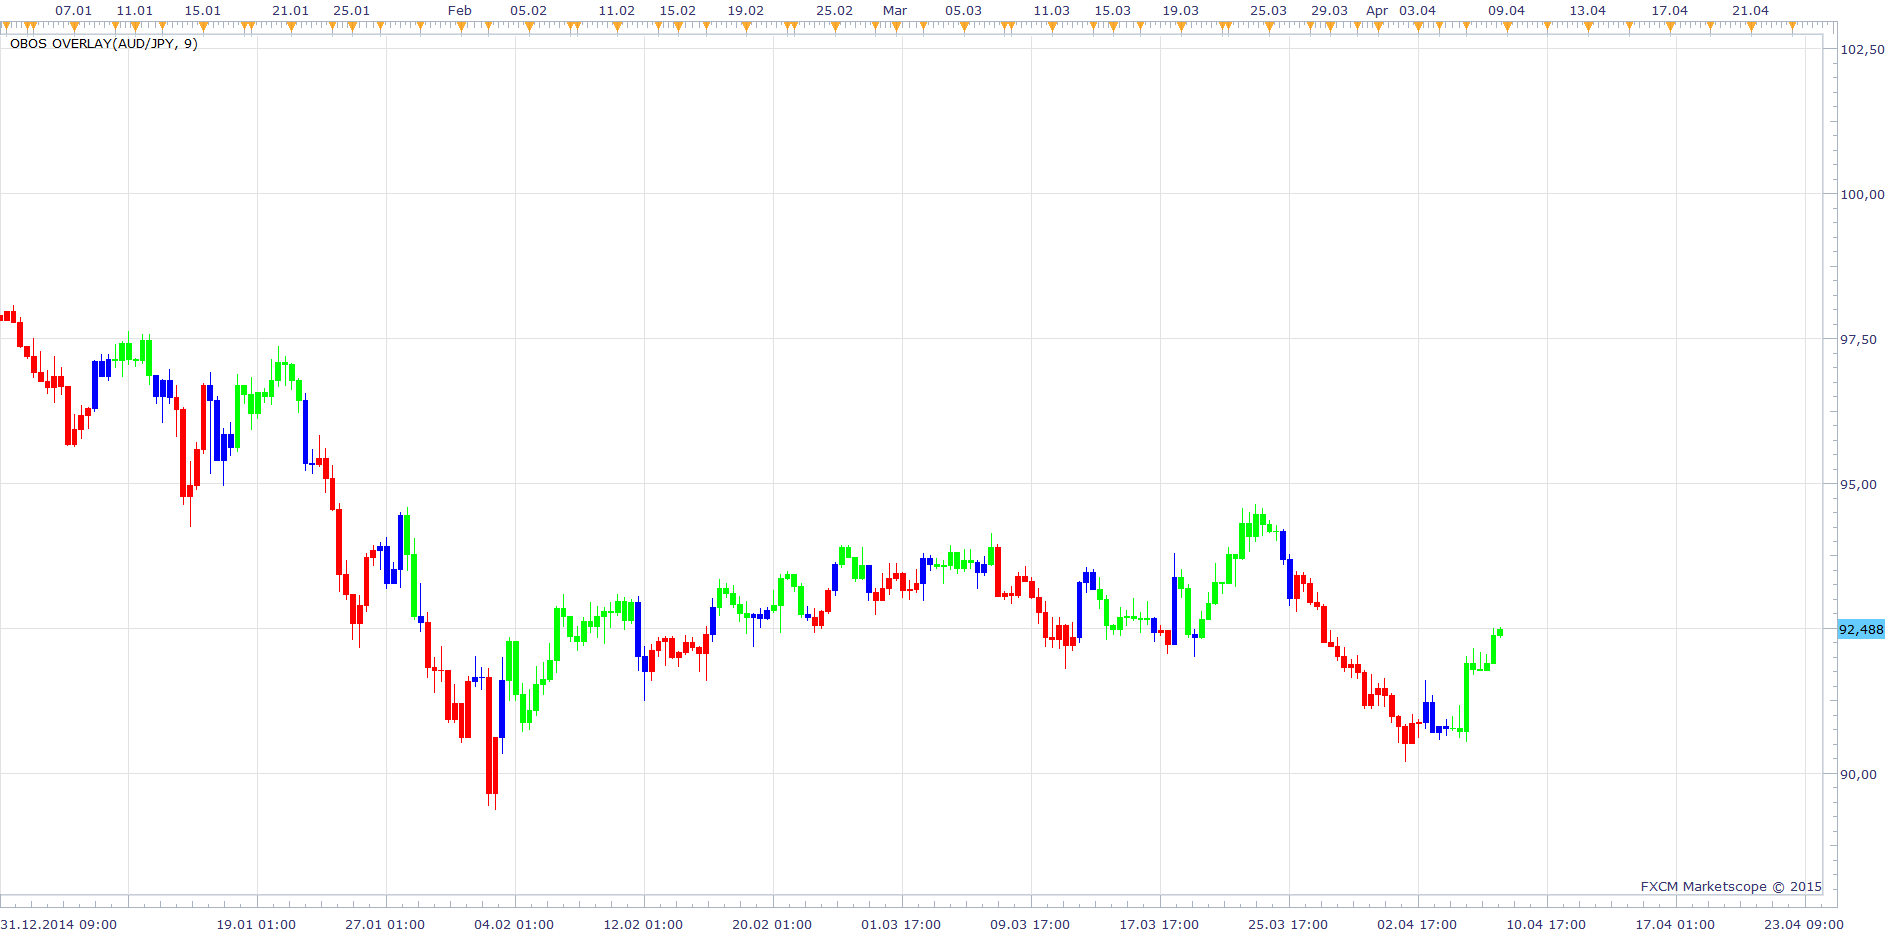Click the Feb month label on top timeline
Viewport: 1903px width, 937px height.
click(x=460, y=10)
